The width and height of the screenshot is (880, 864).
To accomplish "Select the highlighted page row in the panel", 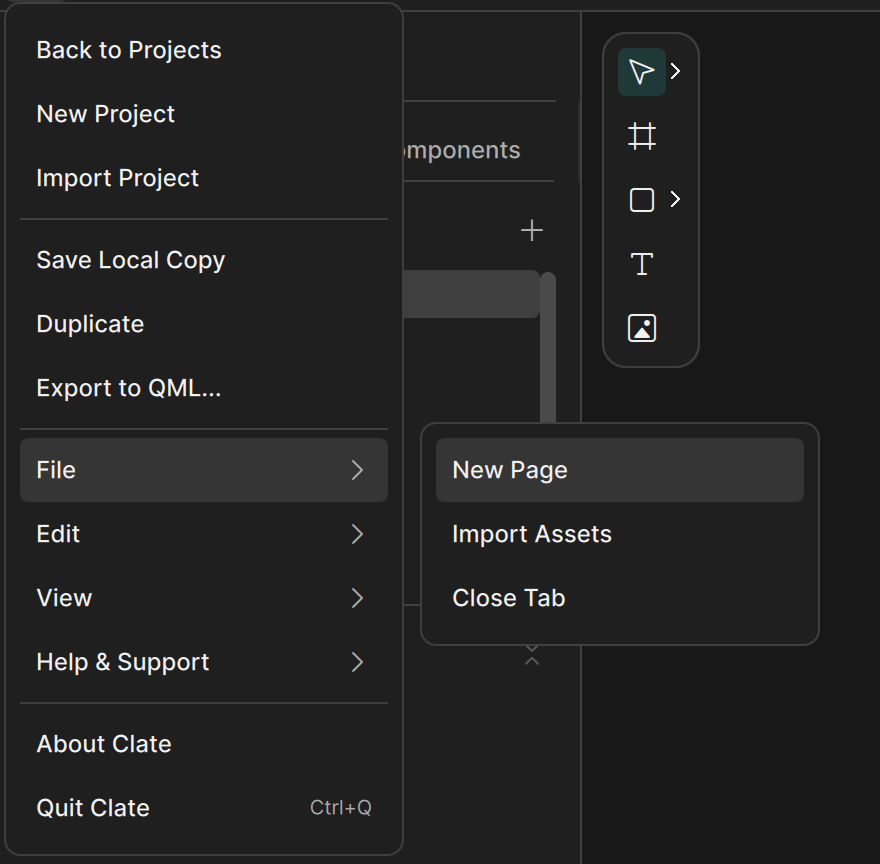I will pyautogui.click(x=471, y=294).
